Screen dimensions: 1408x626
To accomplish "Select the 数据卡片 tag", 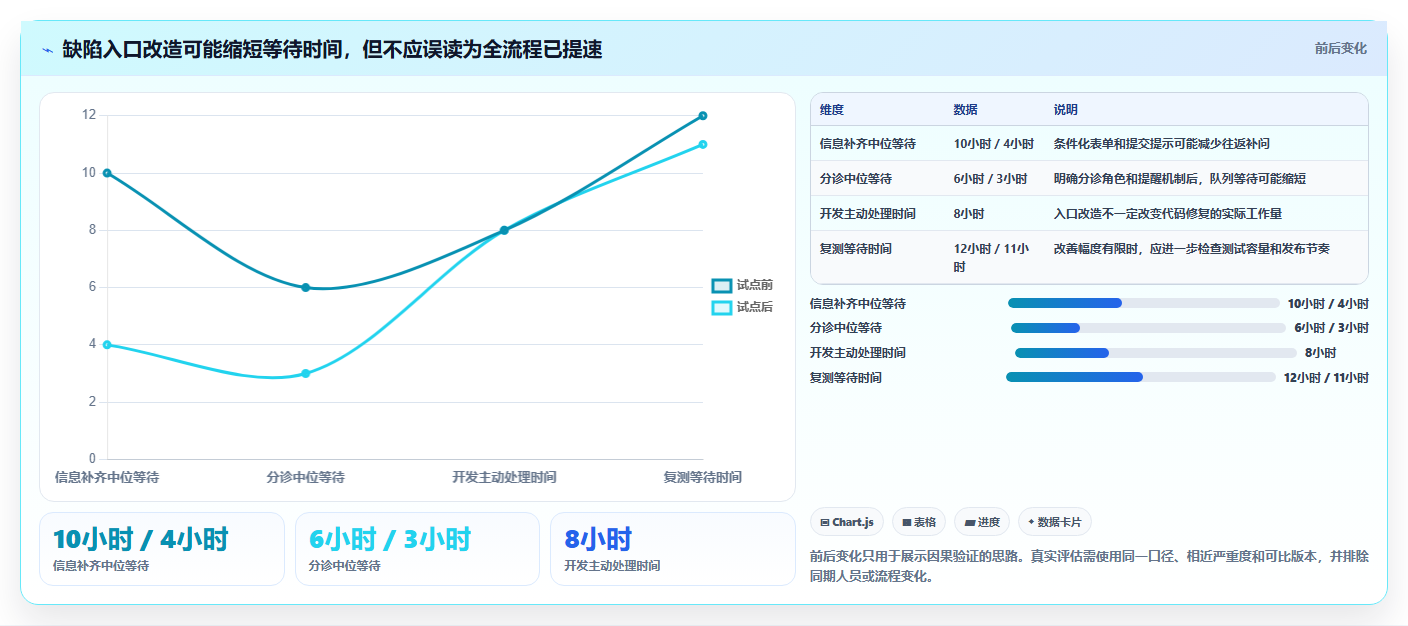I will [1055, 522].
